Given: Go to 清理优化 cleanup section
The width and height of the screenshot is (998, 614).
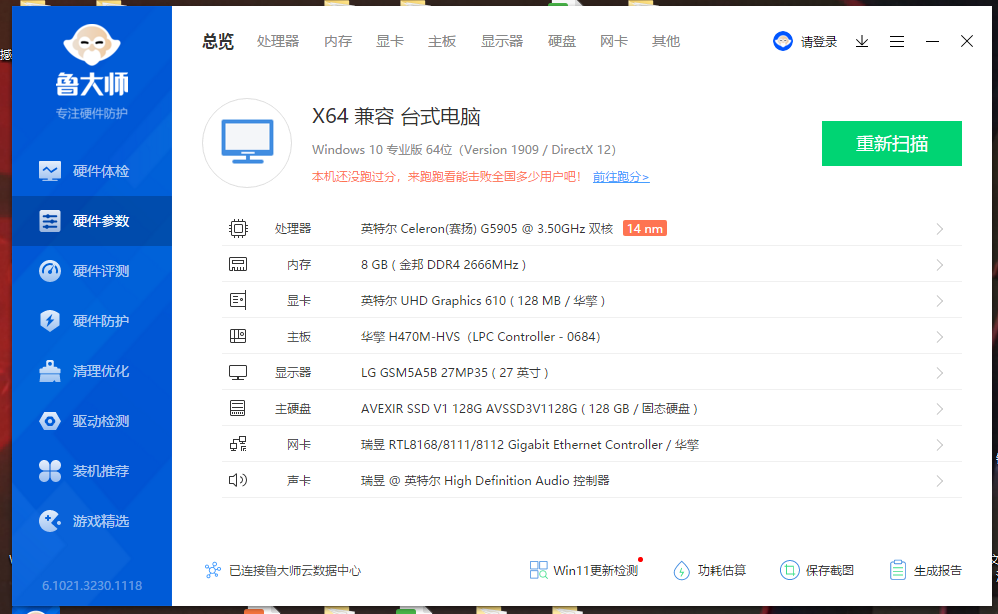Looking at the screenshot, I should (92, 371).
